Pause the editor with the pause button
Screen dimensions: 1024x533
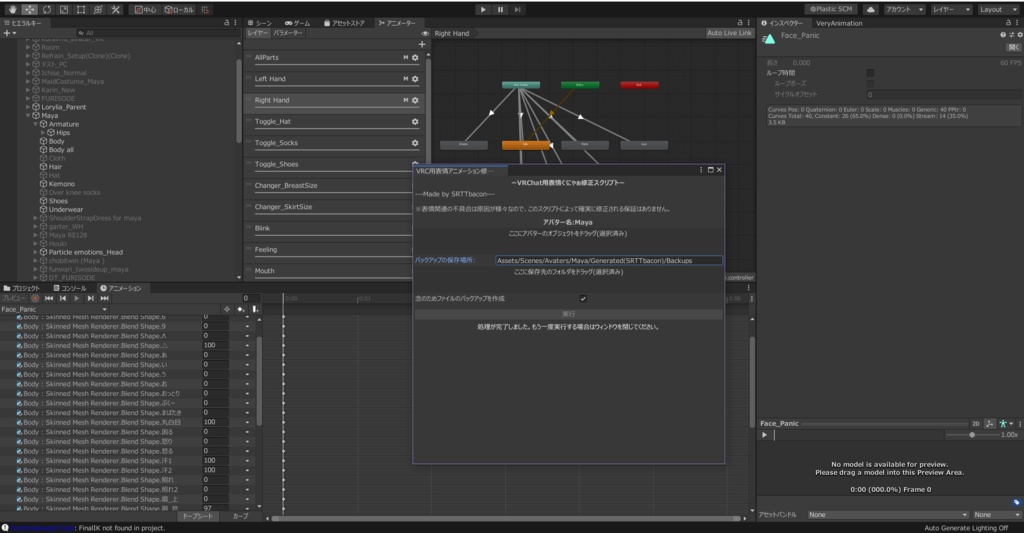coord(500,10)
